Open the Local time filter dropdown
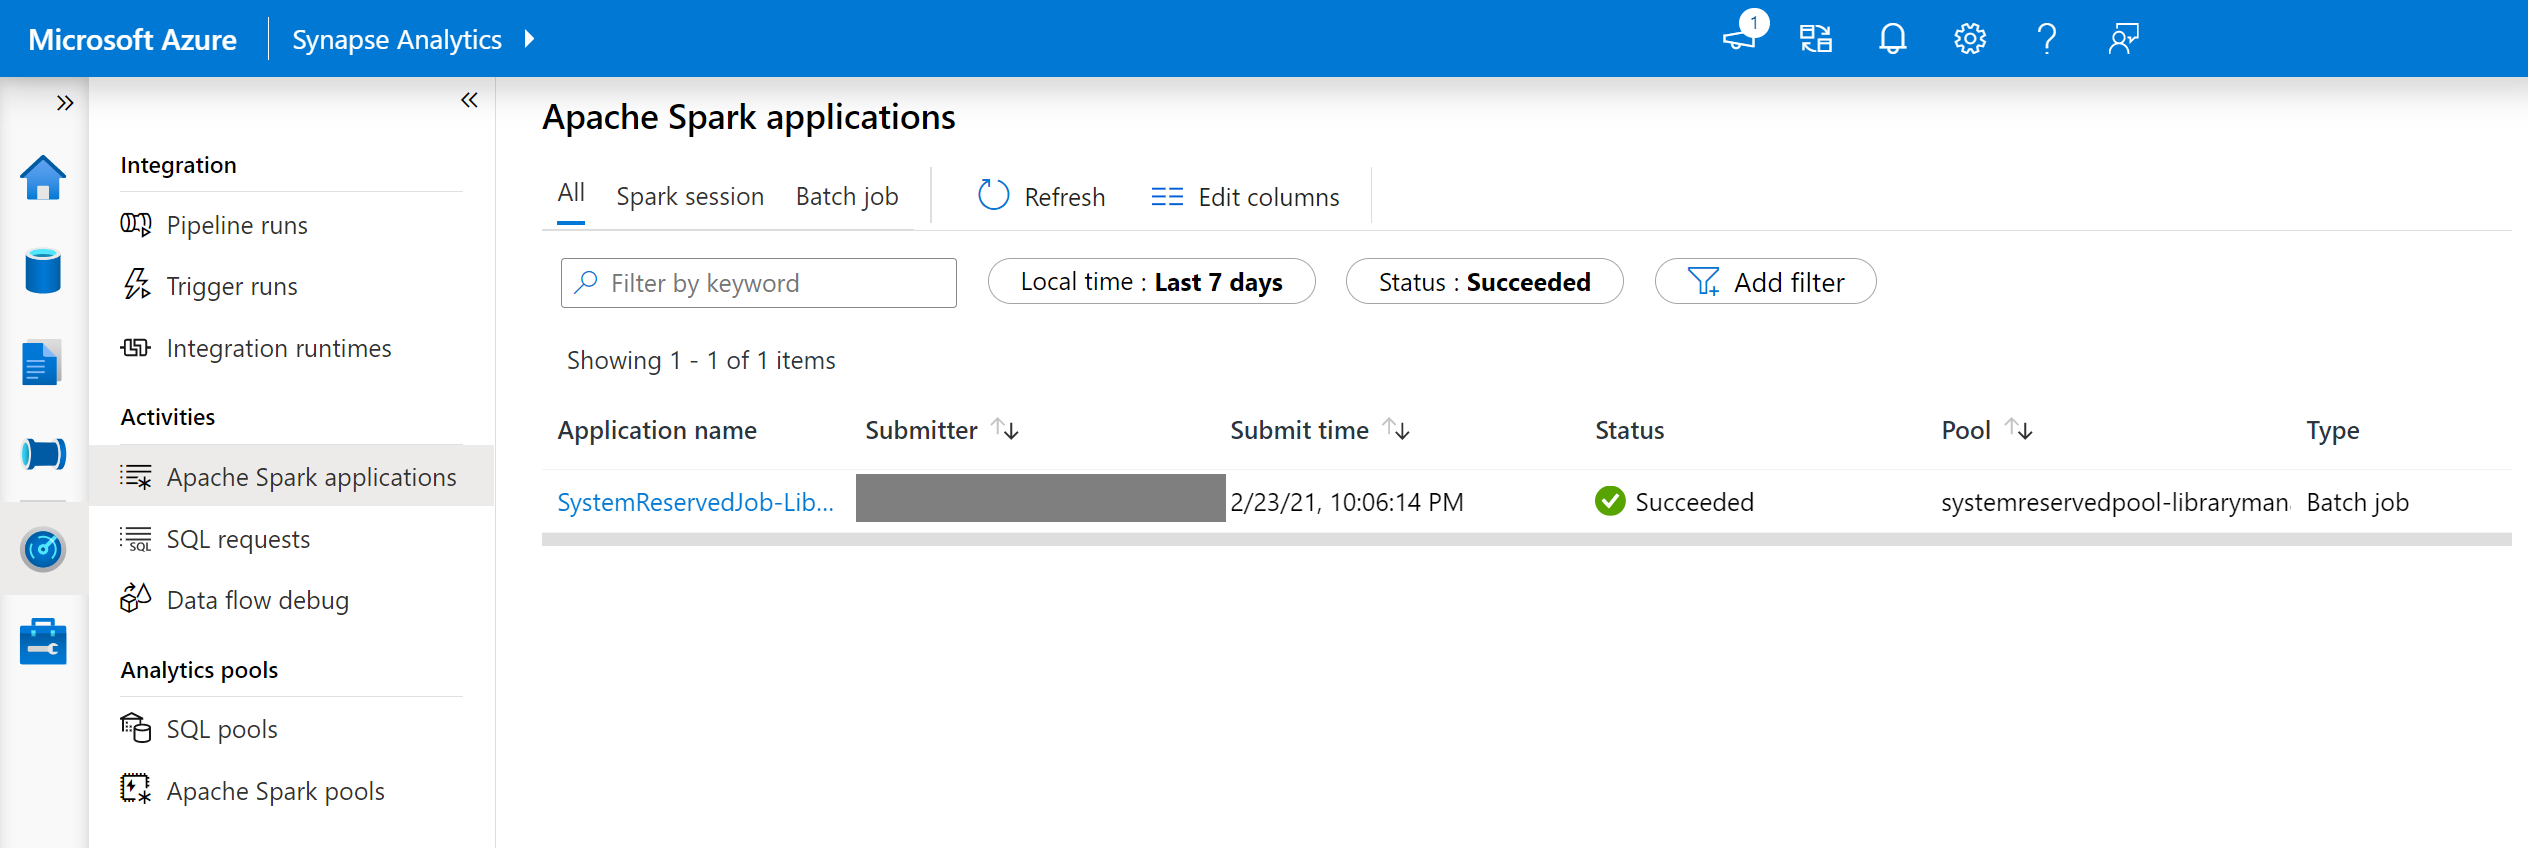The width and height of the screenshot is (2528, 848). coord(1151,282)
